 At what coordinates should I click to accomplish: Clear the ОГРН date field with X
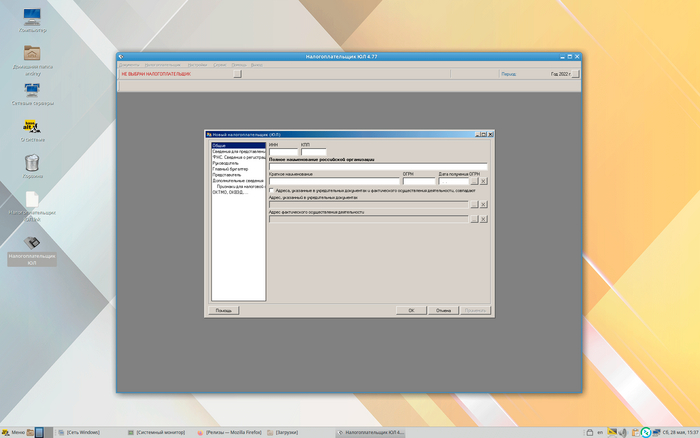(x=484, y=181)
